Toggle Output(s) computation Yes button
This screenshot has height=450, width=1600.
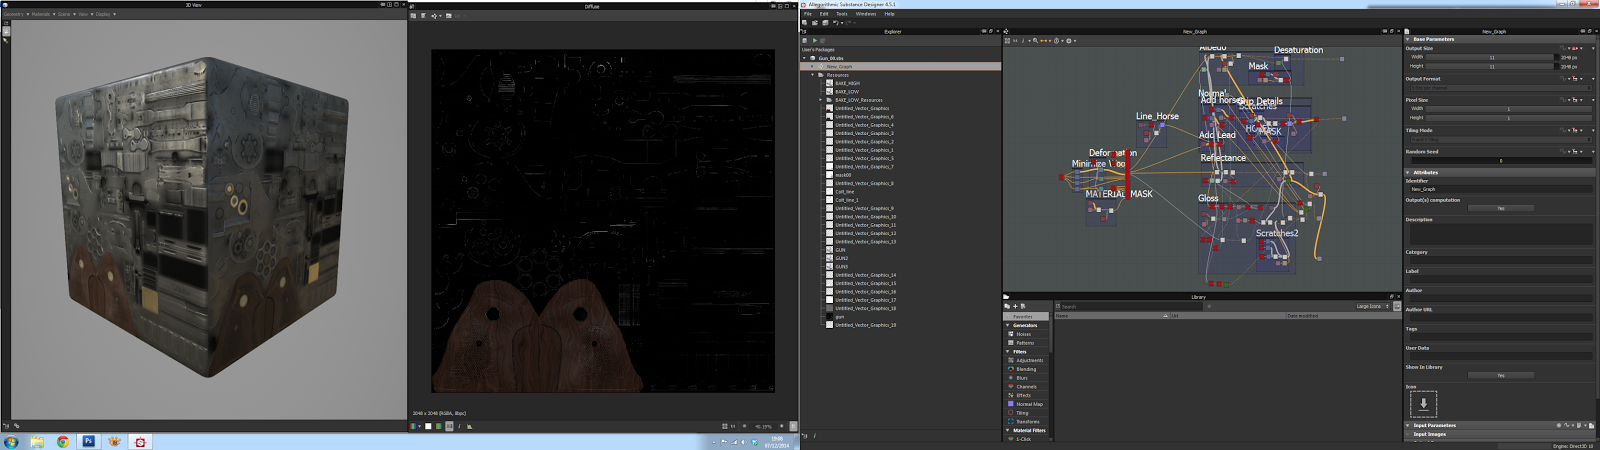click(x=1501, y=208)
